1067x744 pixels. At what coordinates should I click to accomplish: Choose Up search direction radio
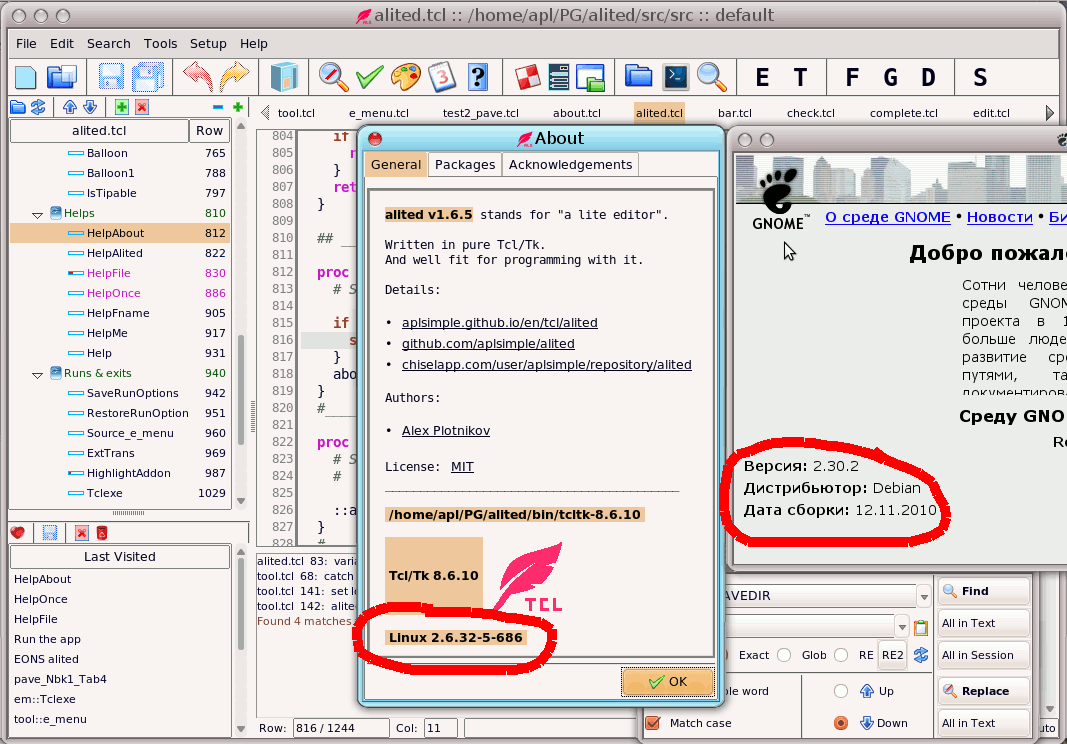[x=841, y=691]
